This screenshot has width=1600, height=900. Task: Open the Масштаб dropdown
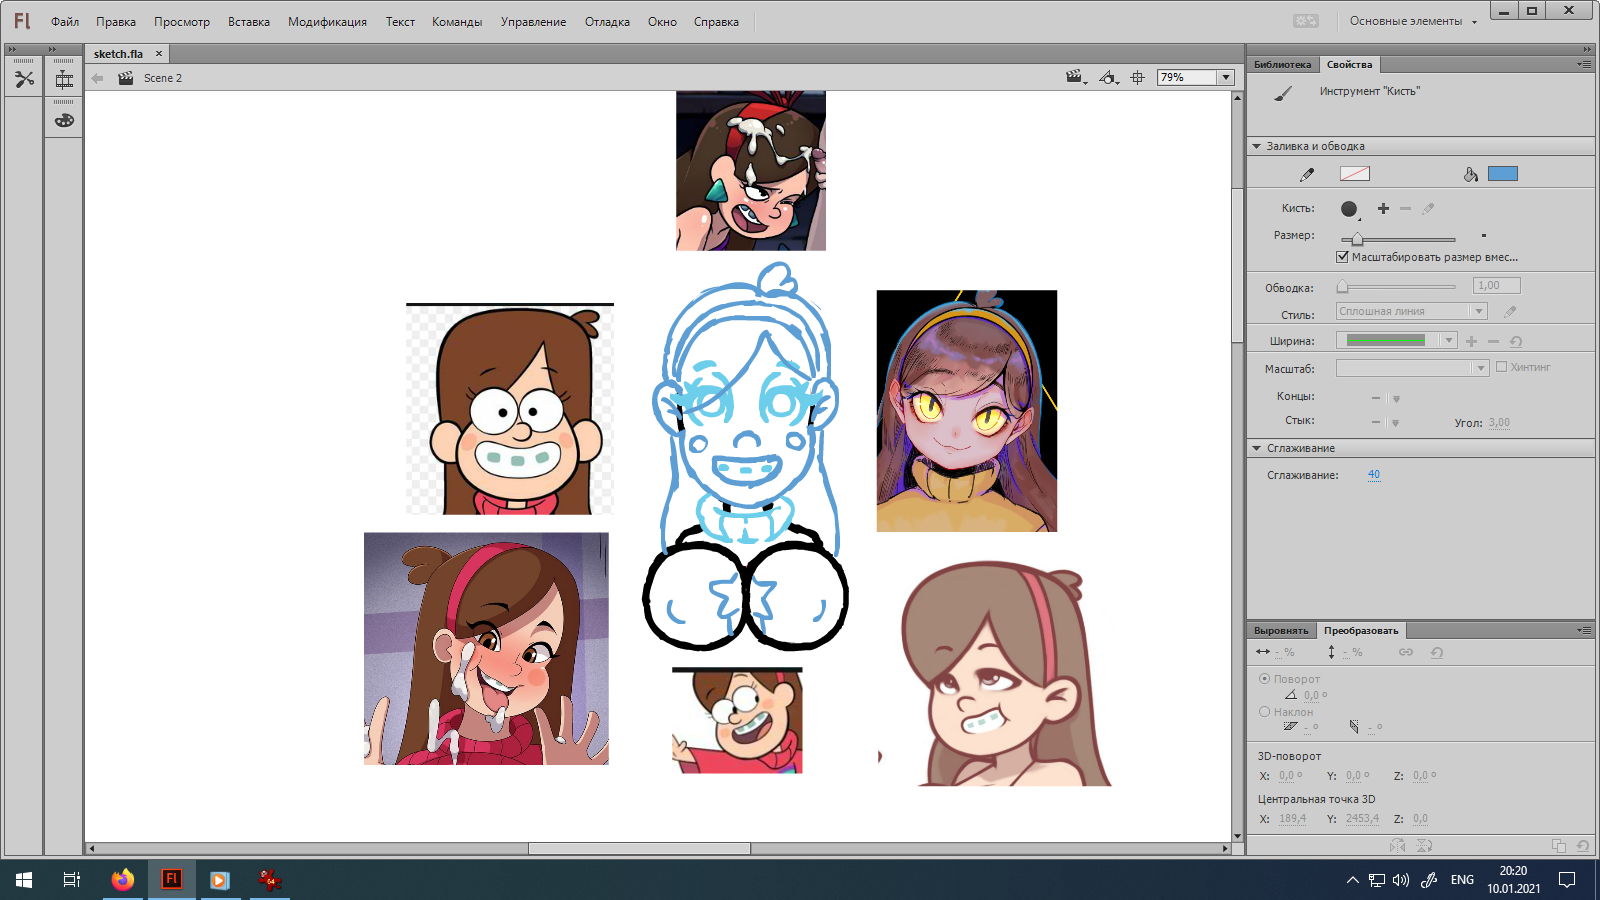pos(1413,369)
